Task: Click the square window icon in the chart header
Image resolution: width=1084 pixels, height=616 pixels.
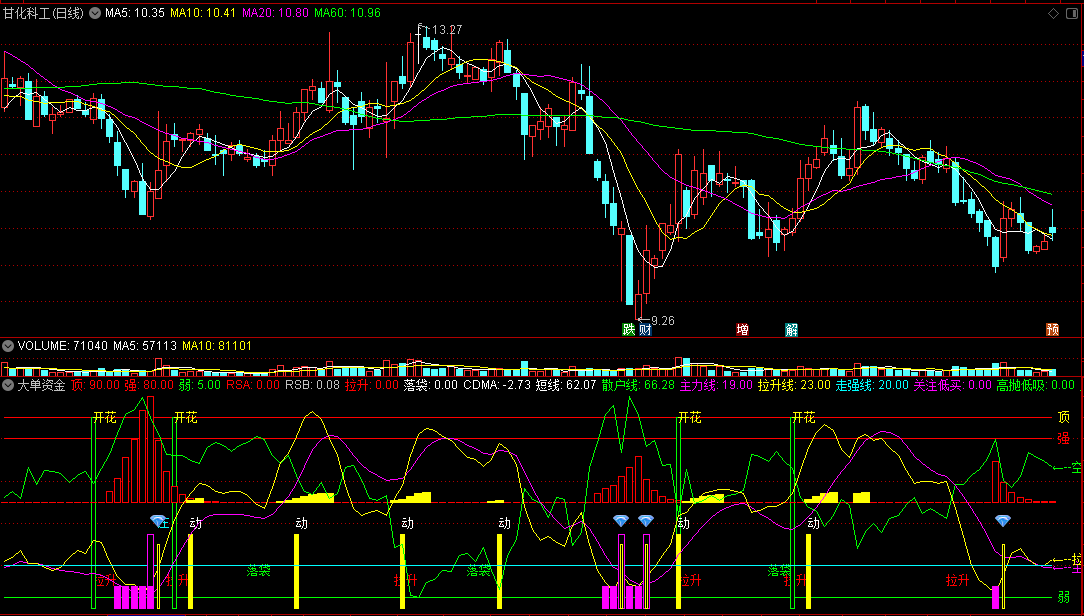Action: 1072,13
